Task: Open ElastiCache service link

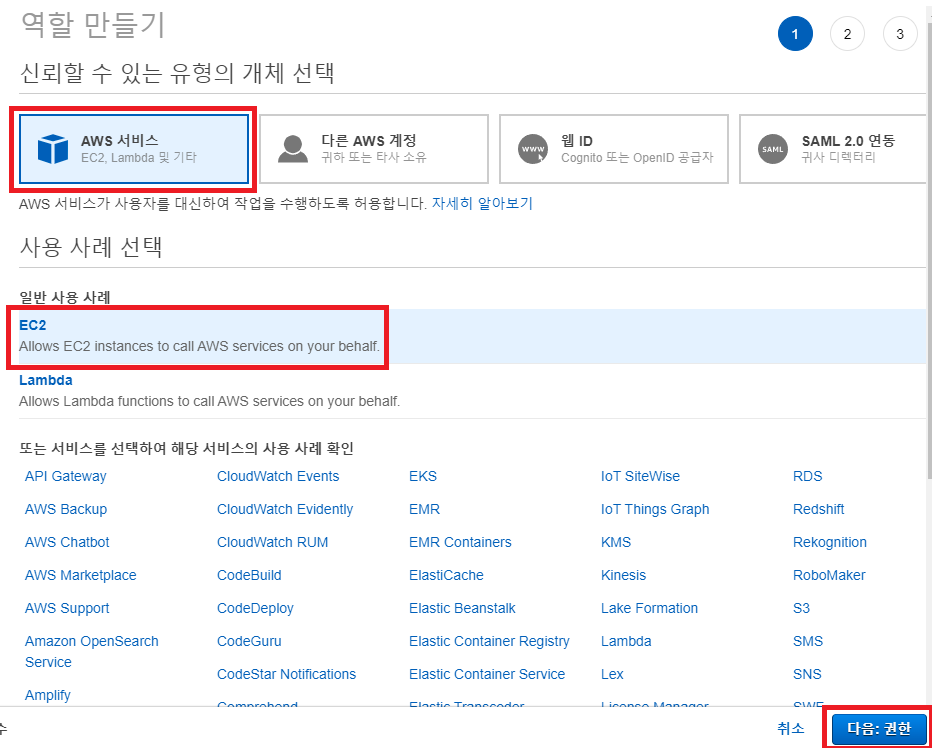Action: coord(446,576)
